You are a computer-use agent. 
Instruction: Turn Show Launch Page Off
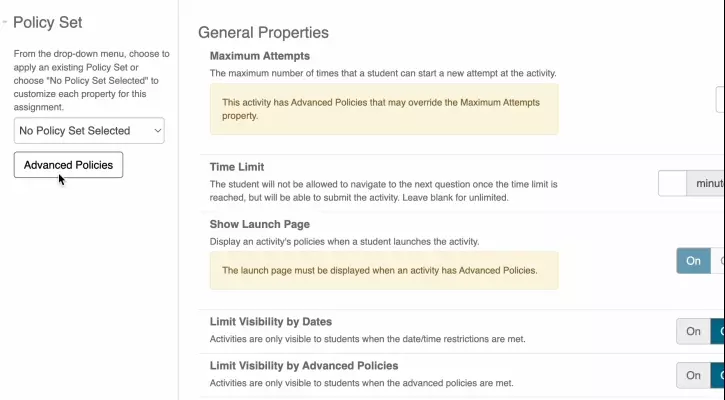click(719, 261)
